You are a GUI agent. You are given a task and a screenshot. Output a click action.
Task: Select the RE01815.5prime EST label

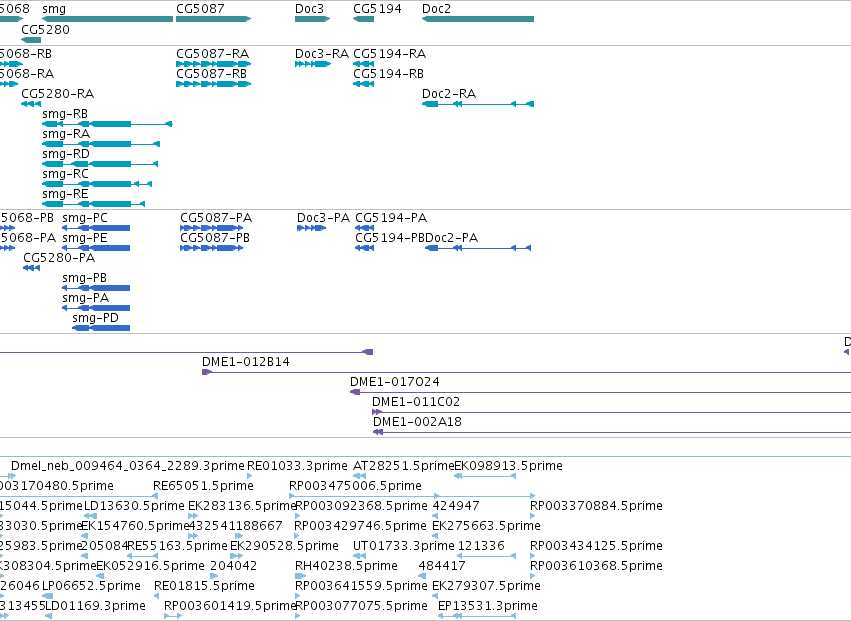pyautogui.click(x=204, y=586)
